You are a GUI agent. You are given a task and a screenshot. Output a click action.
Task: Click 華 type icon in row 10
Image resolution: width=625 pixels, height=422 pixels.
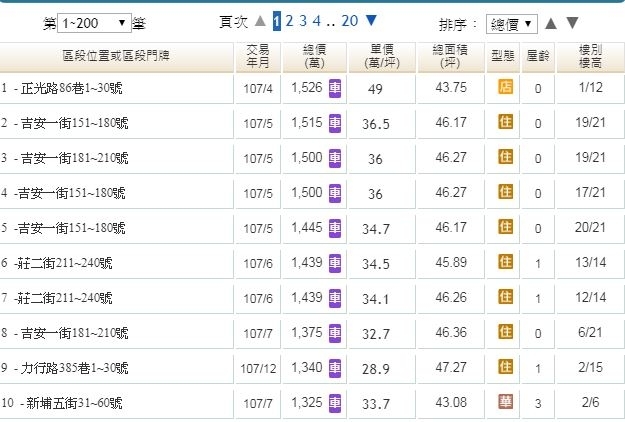coord(505,402)
